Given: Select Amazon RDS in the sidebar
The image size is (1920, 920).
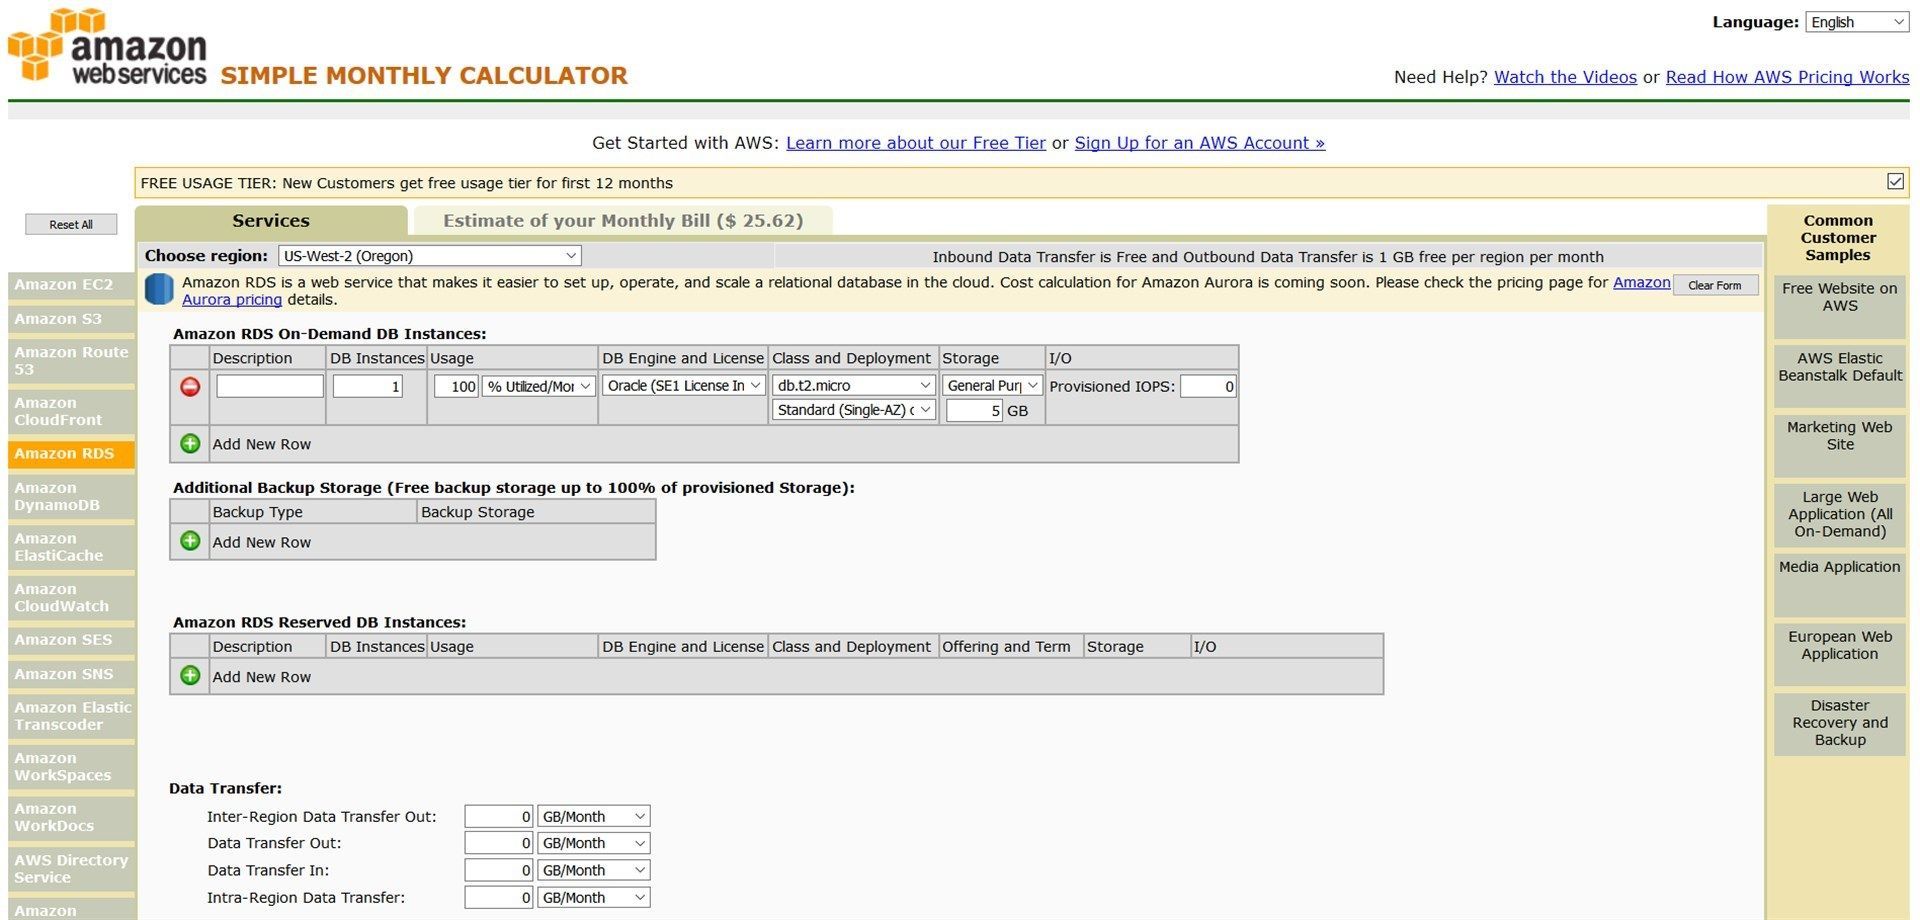Looking at the screenshot, I should tap(71, 454).
